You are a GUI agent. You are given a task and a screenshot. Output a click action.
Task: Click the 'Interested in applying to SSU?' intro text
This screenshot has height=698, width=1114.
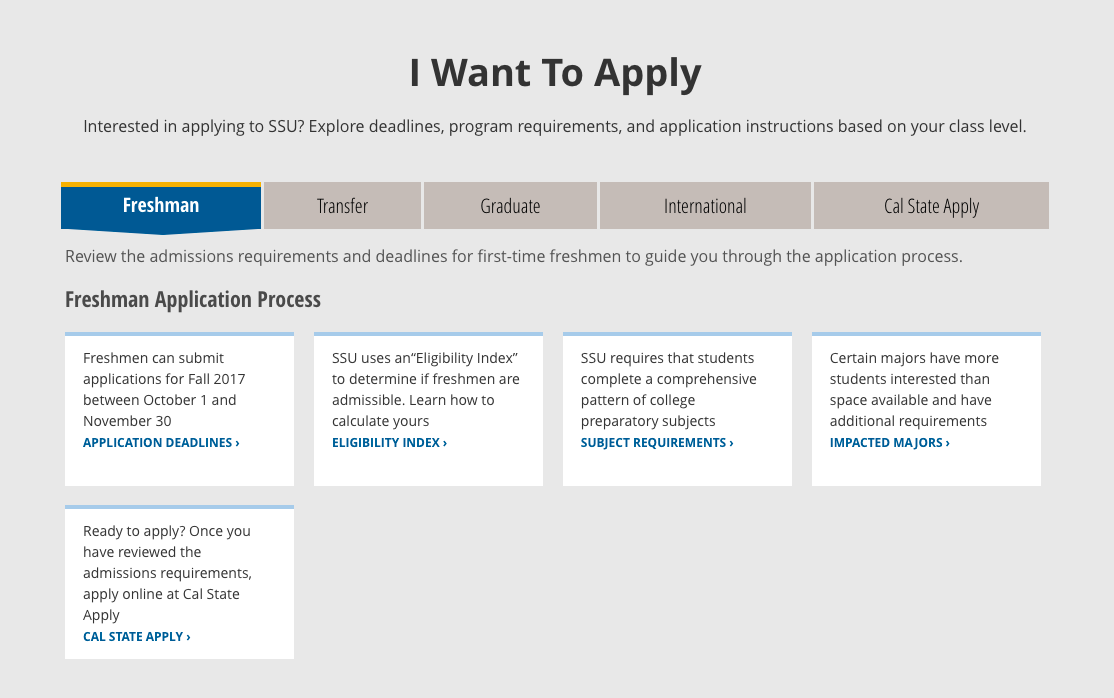click(555, 127)
